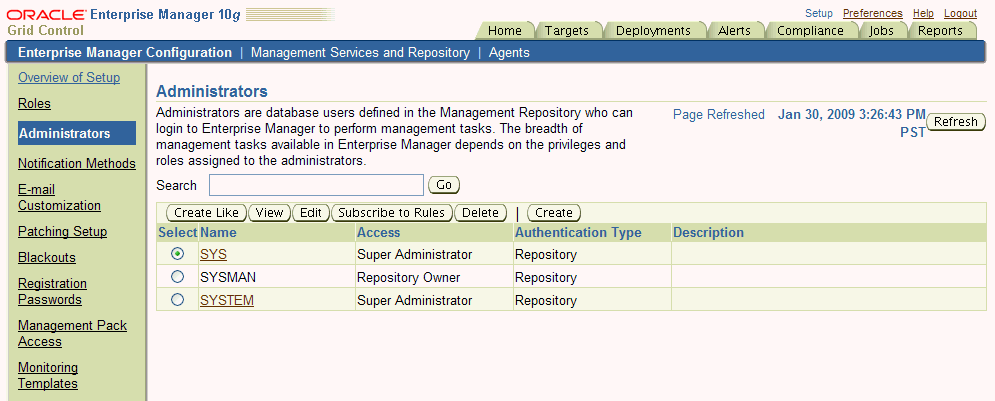Click the Go search button

[444, 185]
